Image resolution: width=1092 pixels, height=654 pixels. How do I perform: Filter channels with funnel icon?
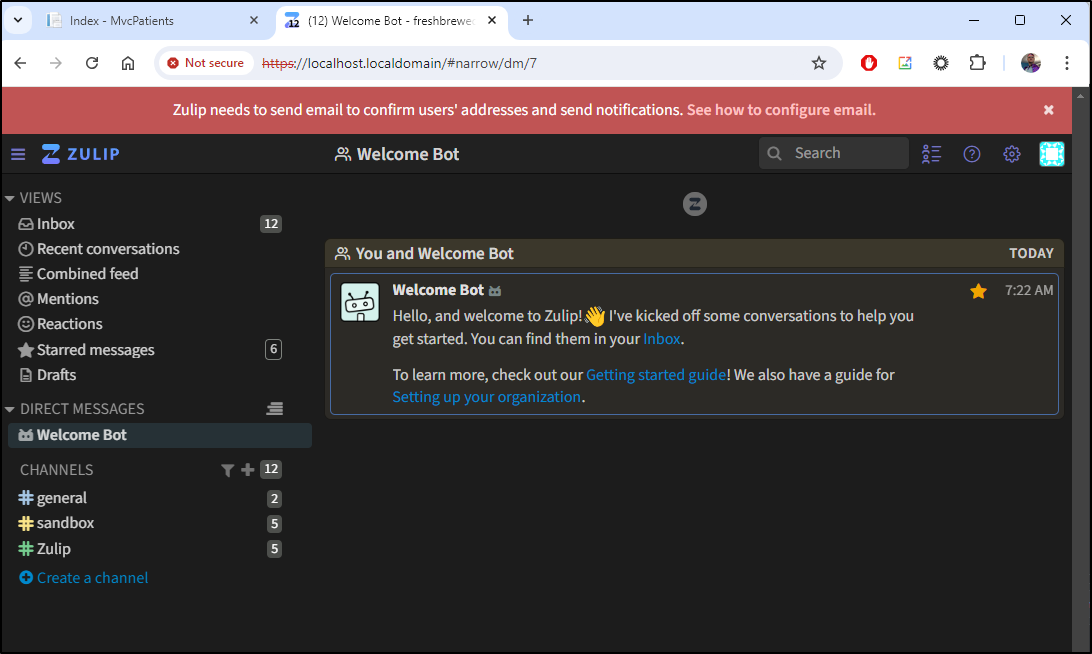[x=227, y=470]
